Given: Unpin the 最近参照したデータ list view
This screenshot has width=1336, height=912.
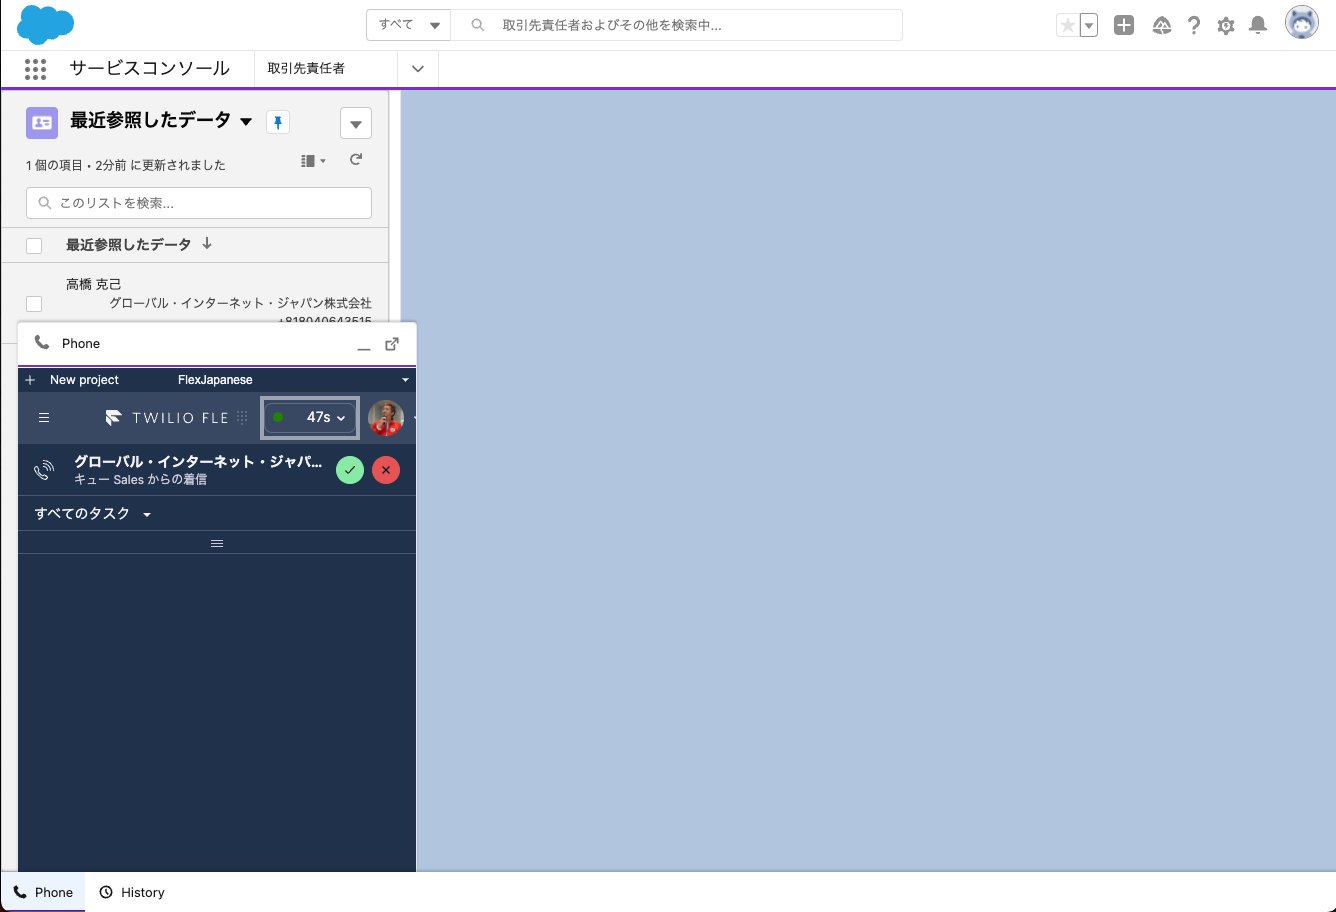Looking at the screenshot, I should coord(278,121).
